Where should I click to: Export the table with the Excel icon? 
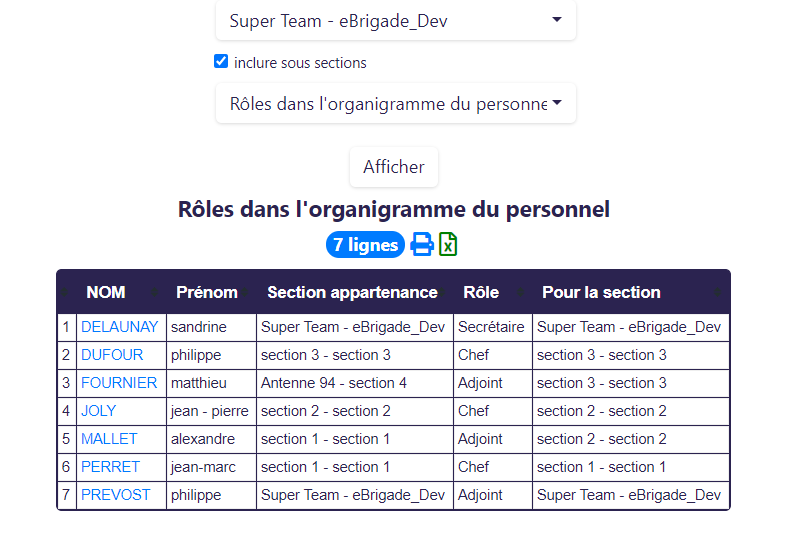coord(448,245)
